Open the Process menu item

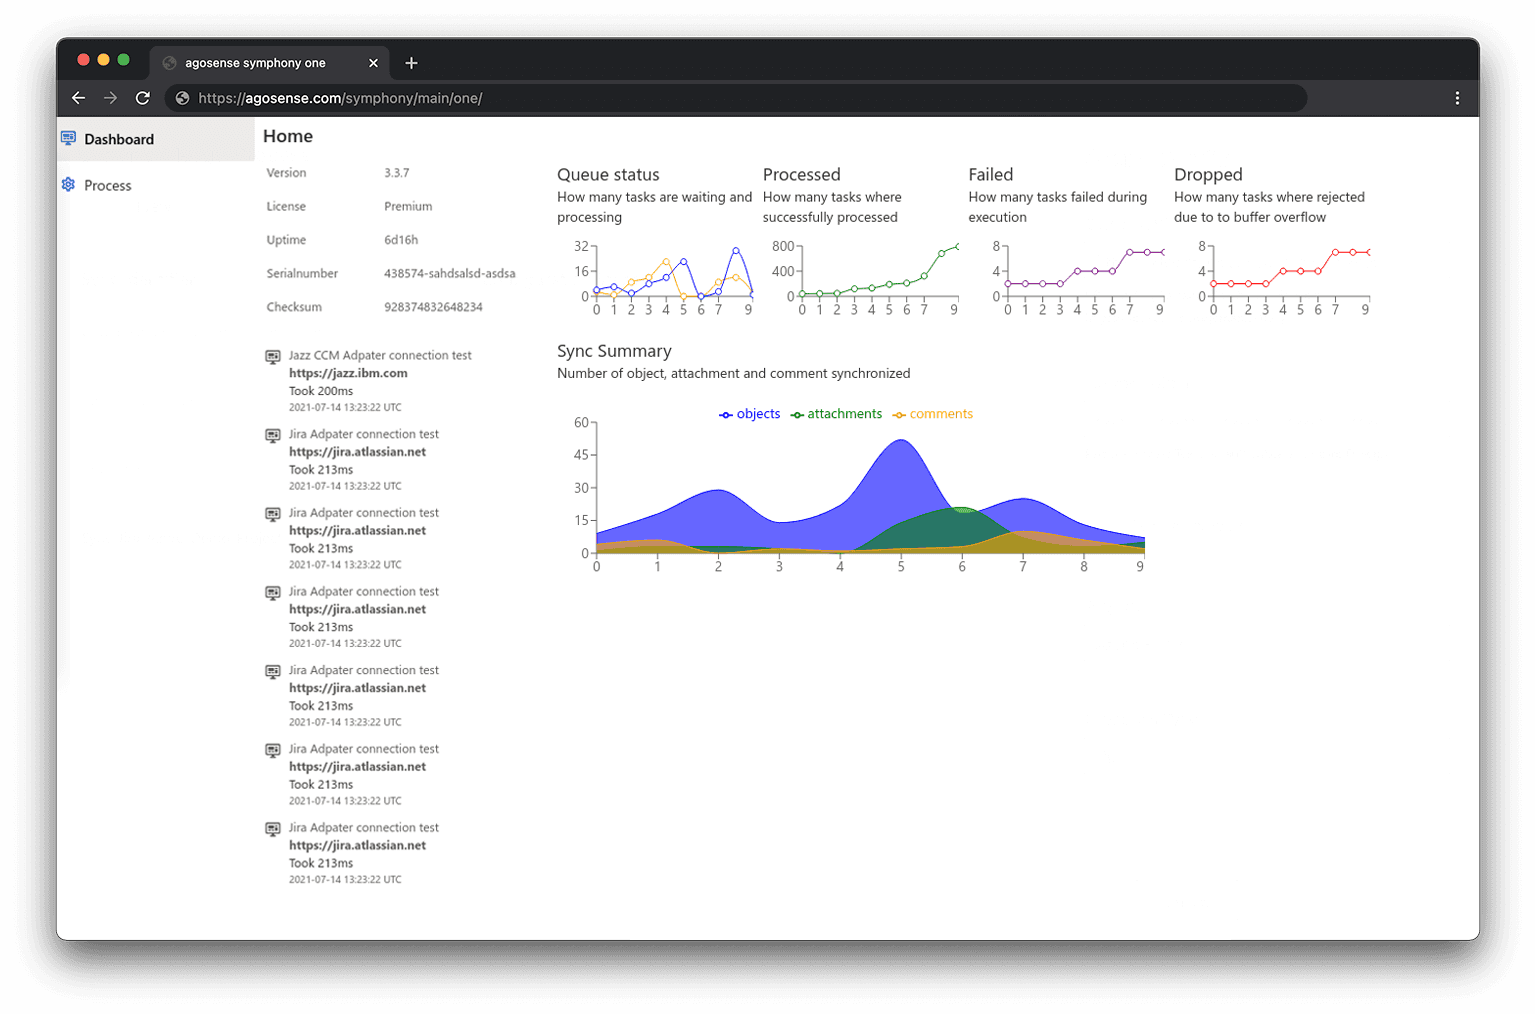pyautogui.click(x=108, y=185)
